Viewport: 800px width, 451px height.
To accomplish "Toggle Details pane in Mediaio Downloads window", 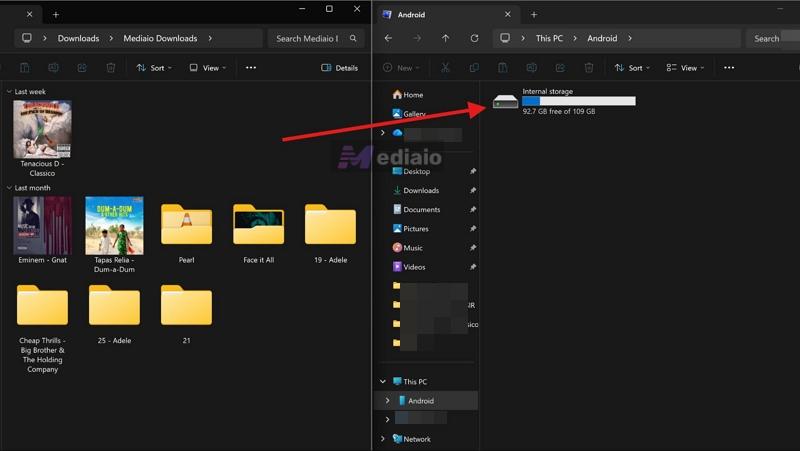I will pyautogui.click(x=339, y=68).
